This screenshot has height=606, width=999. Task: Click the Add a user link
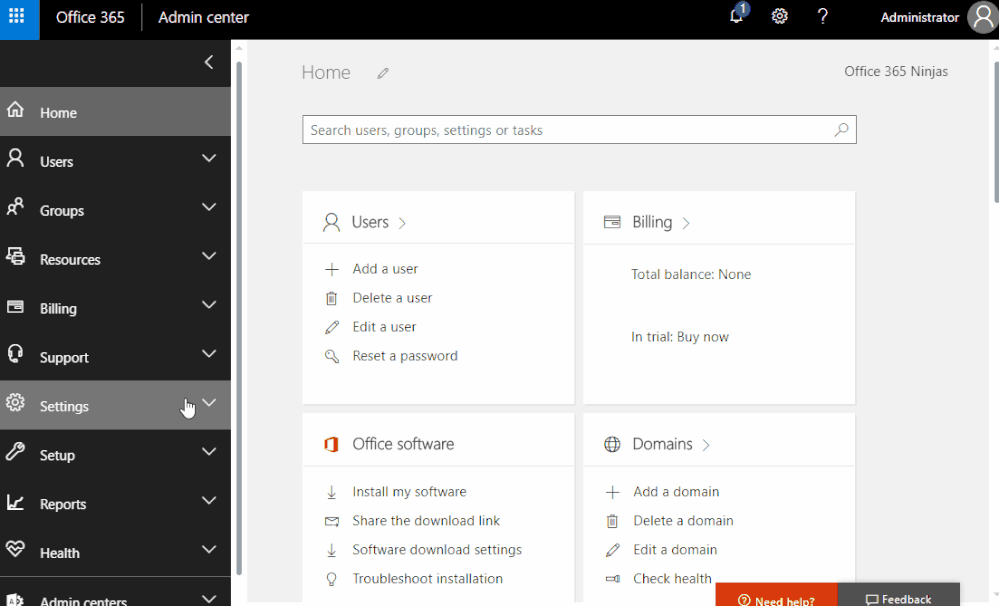(385, 269)
